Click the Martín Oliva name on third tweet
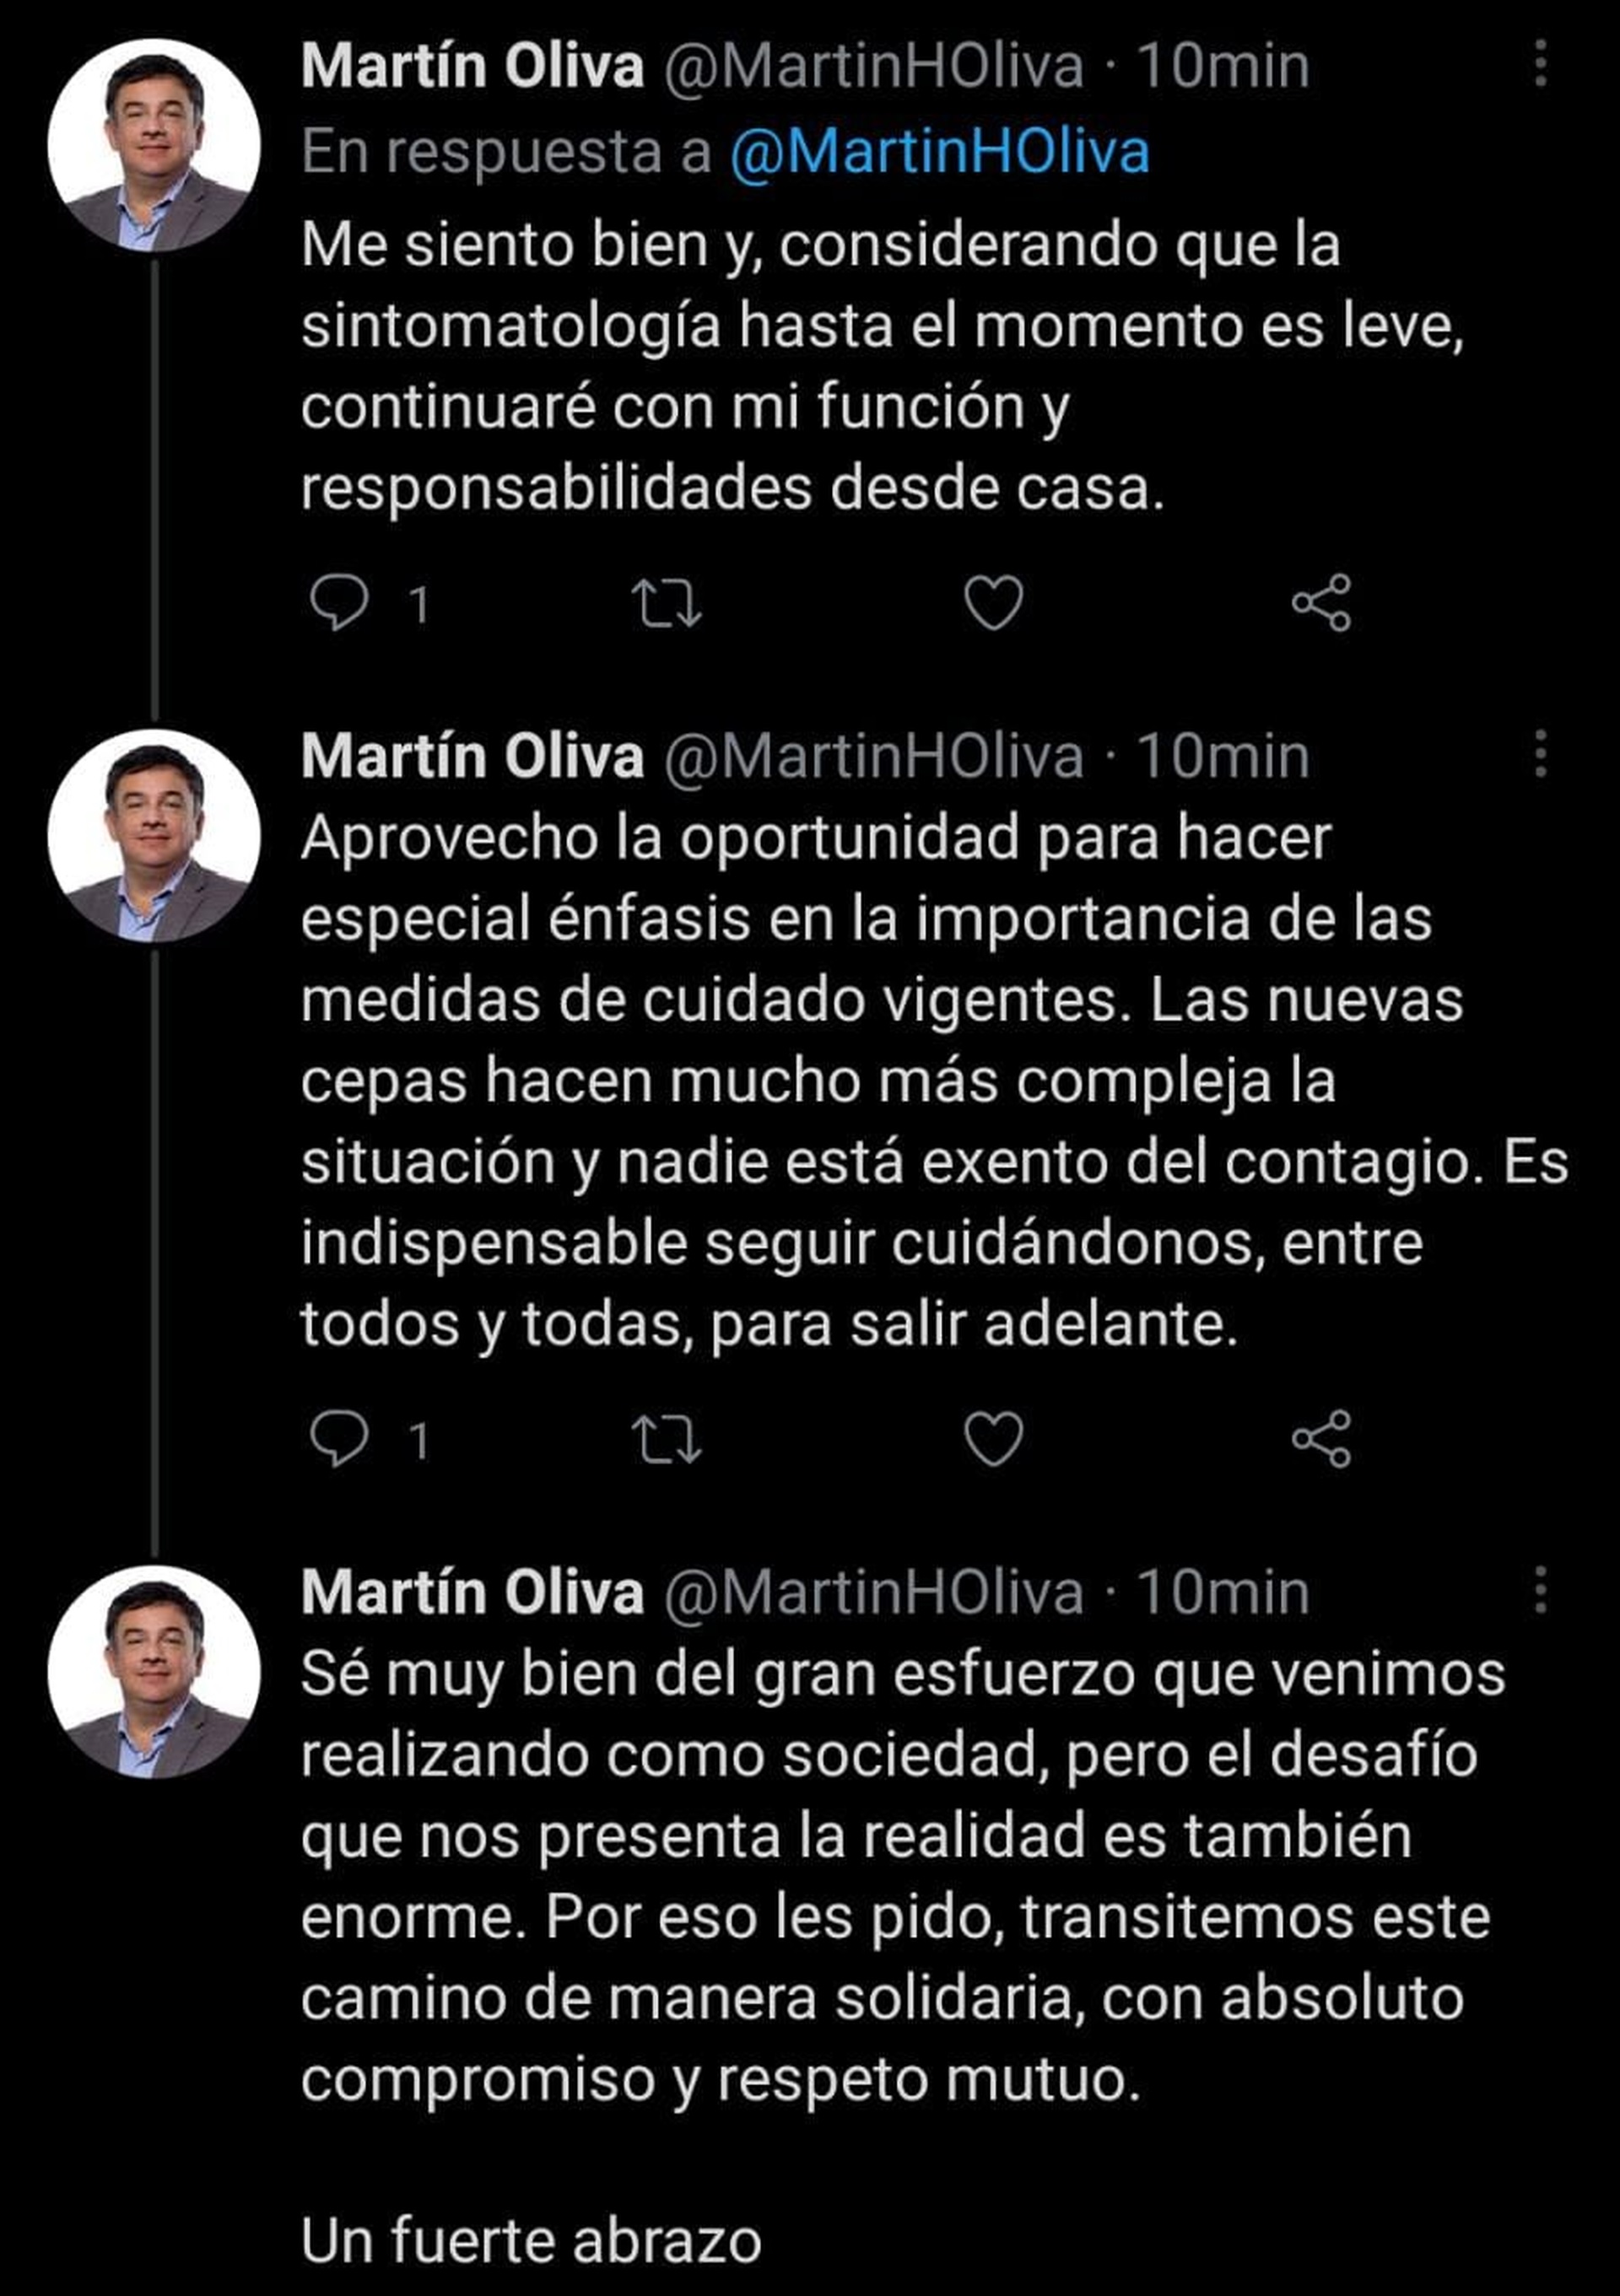This screenshot has height=2296, width=1620. click(472, 1592)
